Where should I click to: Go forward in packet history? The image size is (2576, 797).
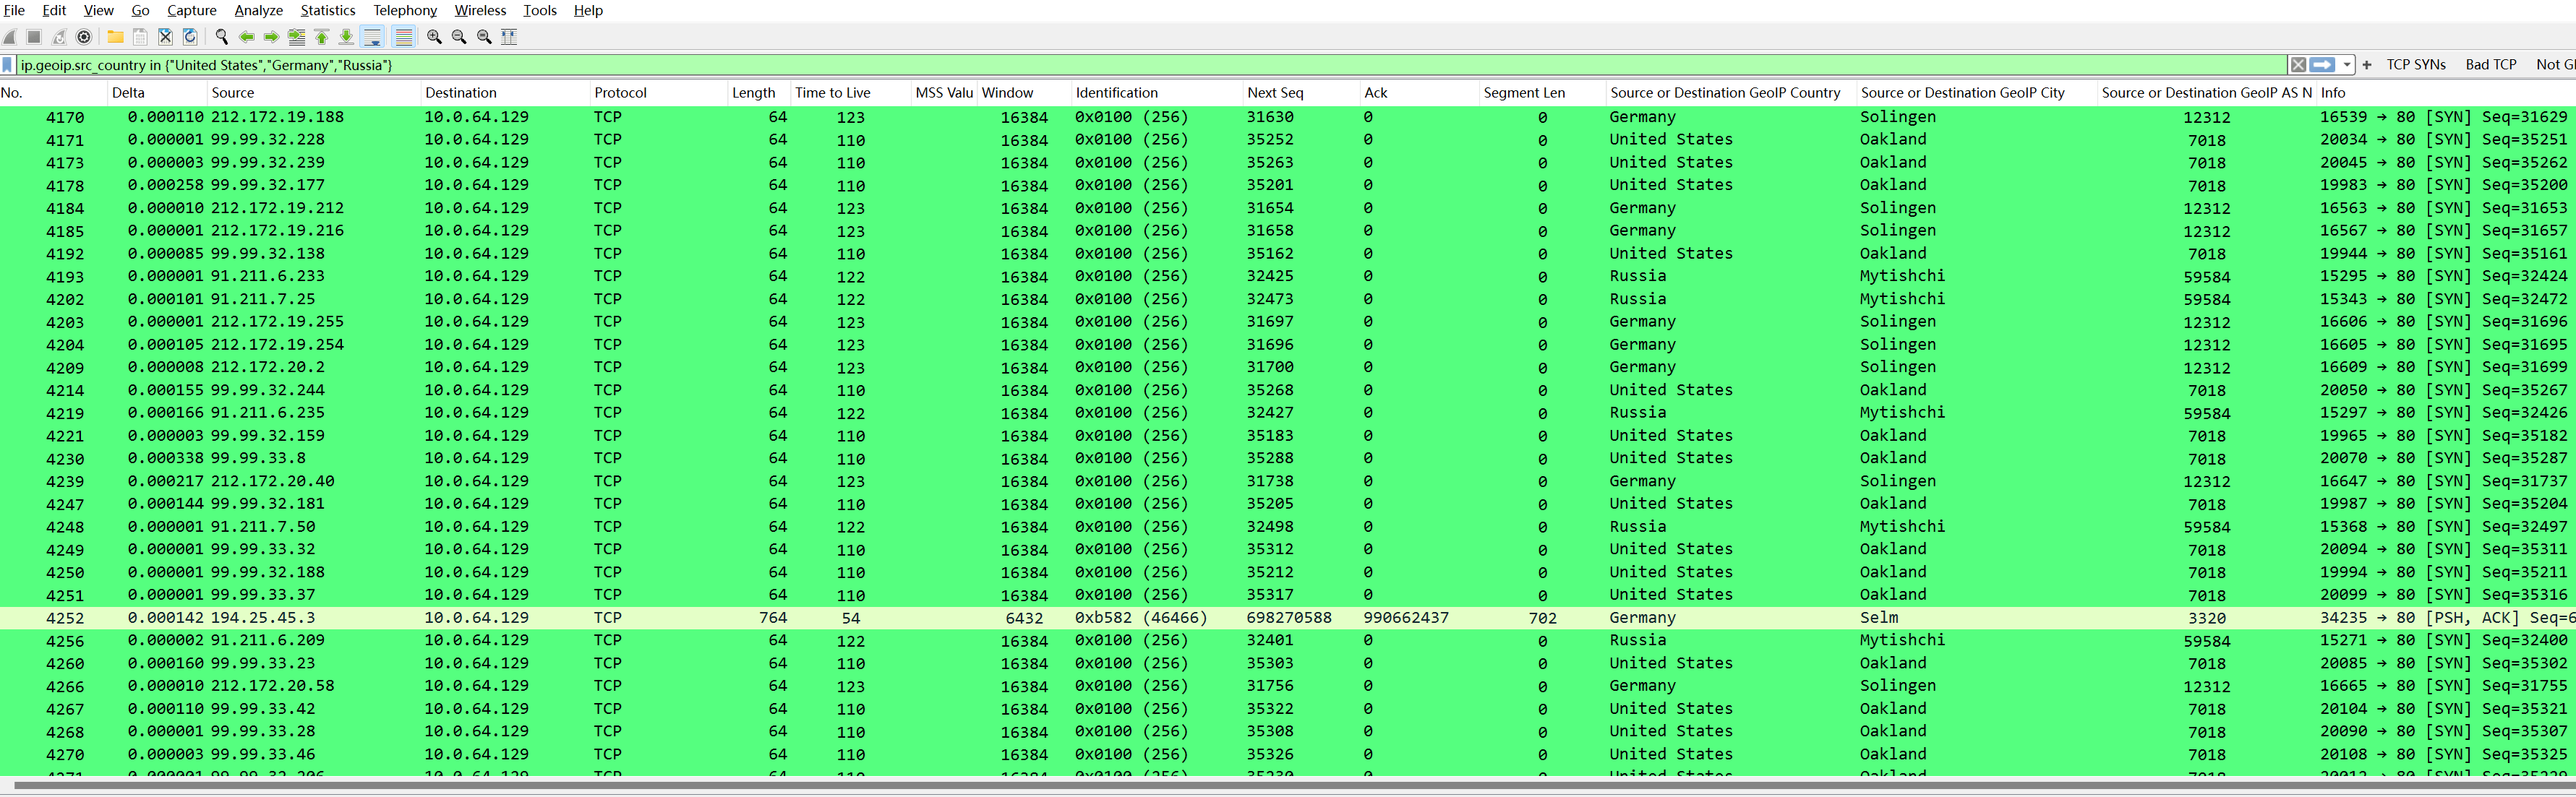coord(271,37)
